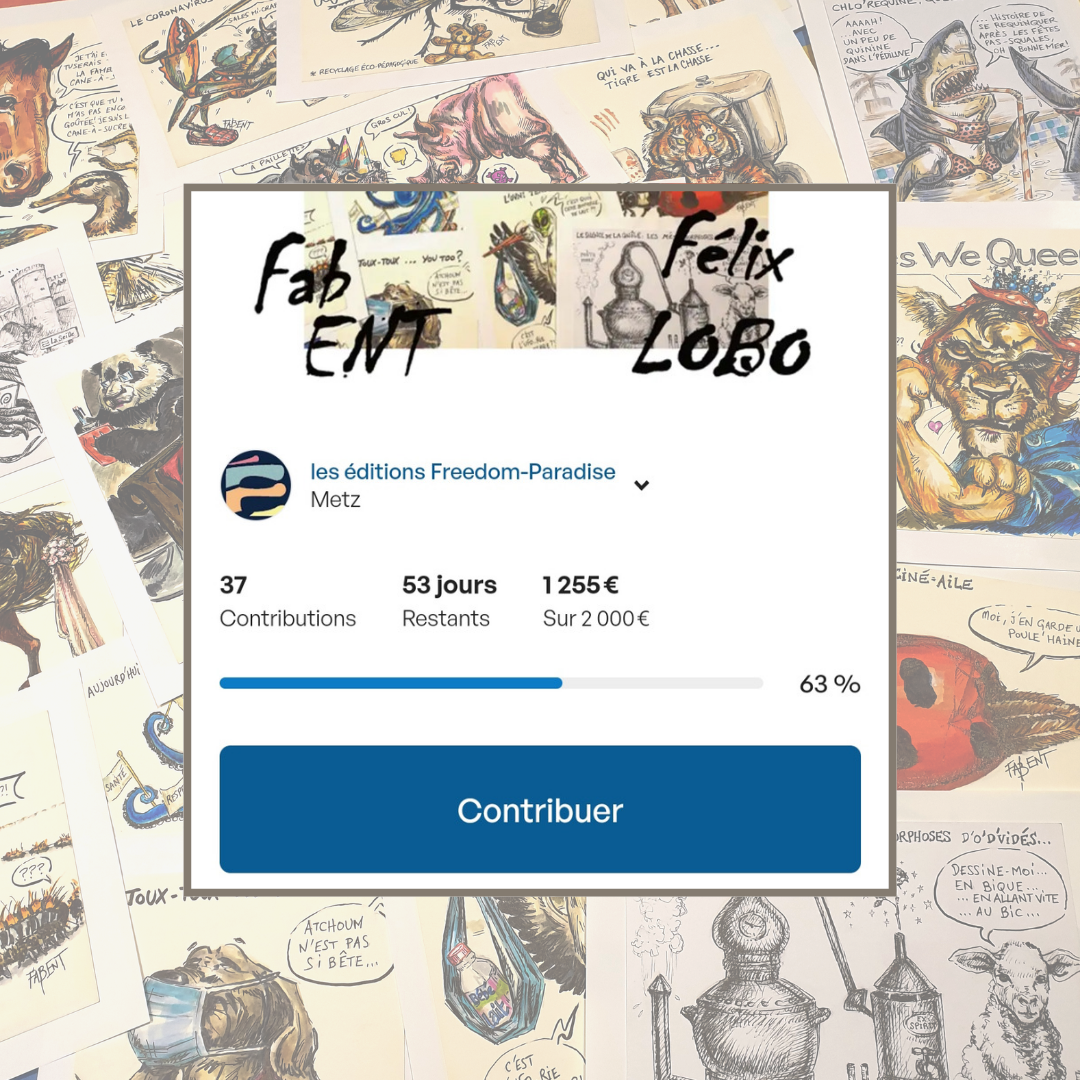The width and height of the screenshot is (1080, 1080).
Task: Select the 37 Contributions counter
Action: (x=288, y=601)
